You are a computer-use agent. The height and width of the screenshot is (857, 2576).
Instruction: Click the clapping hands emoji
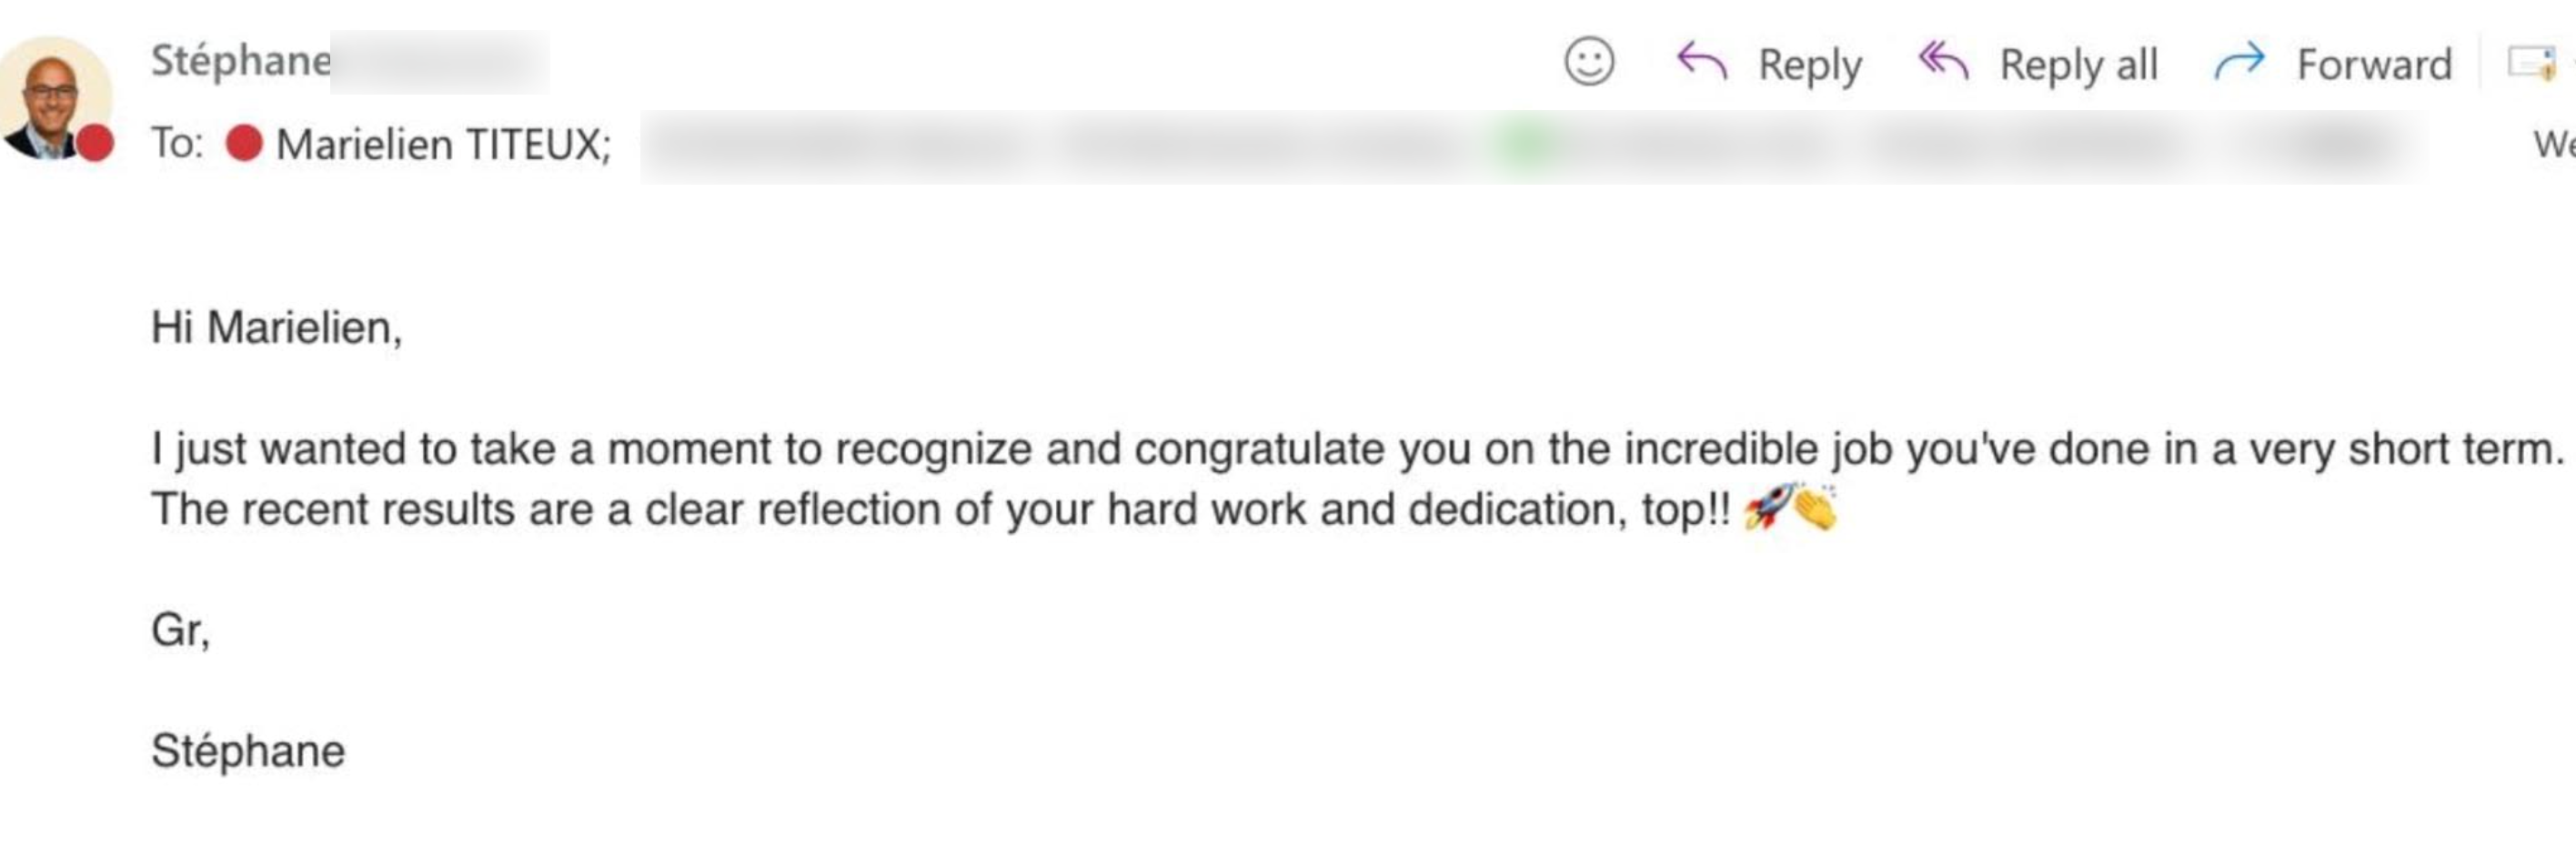[1815, 507]
